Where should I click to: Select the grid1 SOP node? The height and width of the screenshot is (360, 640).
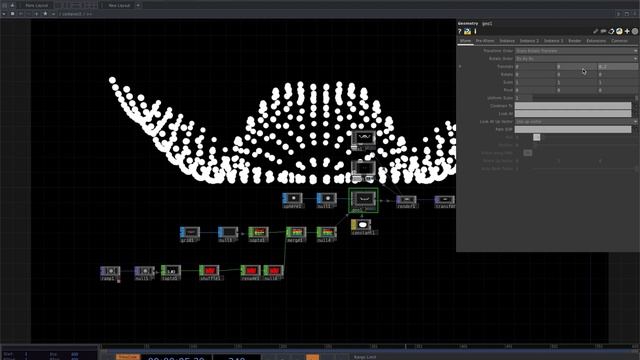tap(190, 234)
